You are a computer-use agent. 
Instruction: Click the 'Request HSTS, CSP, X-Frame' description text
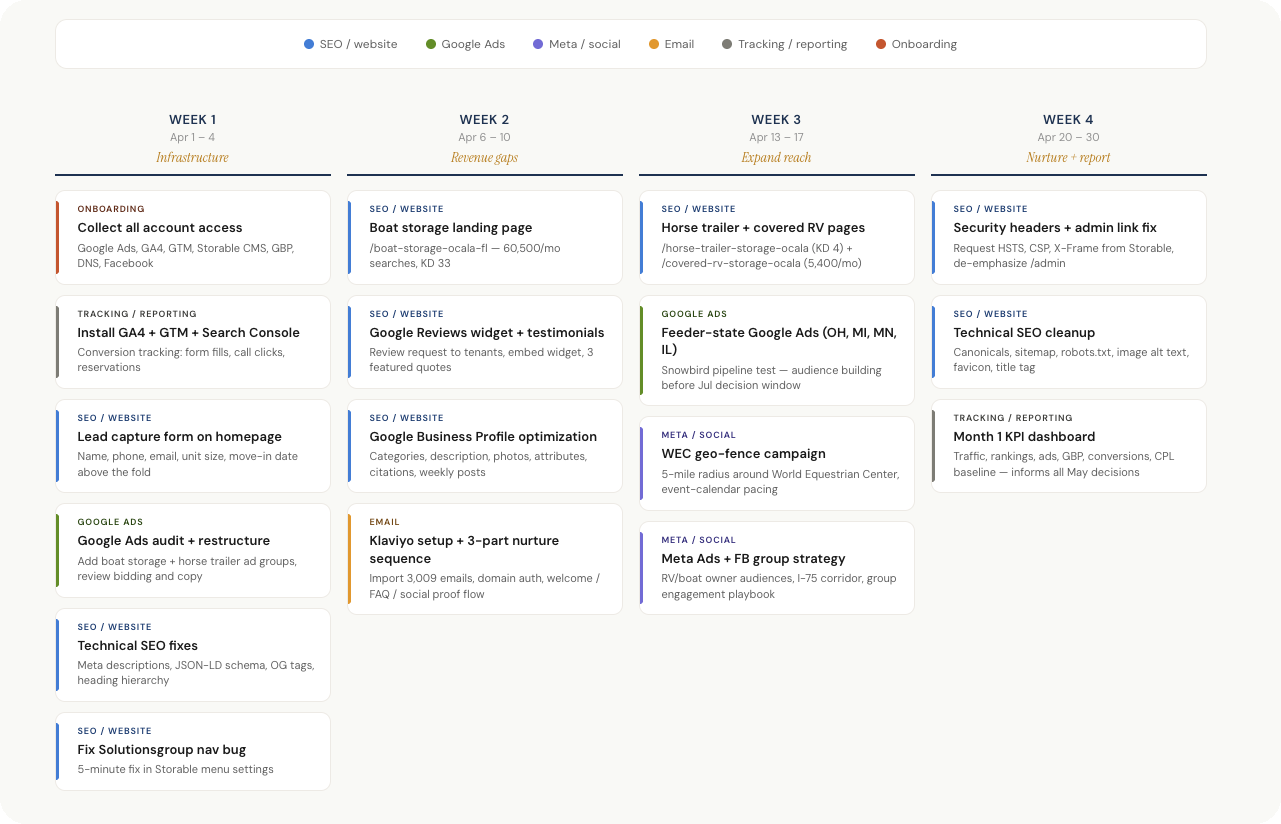[1063, 256]
